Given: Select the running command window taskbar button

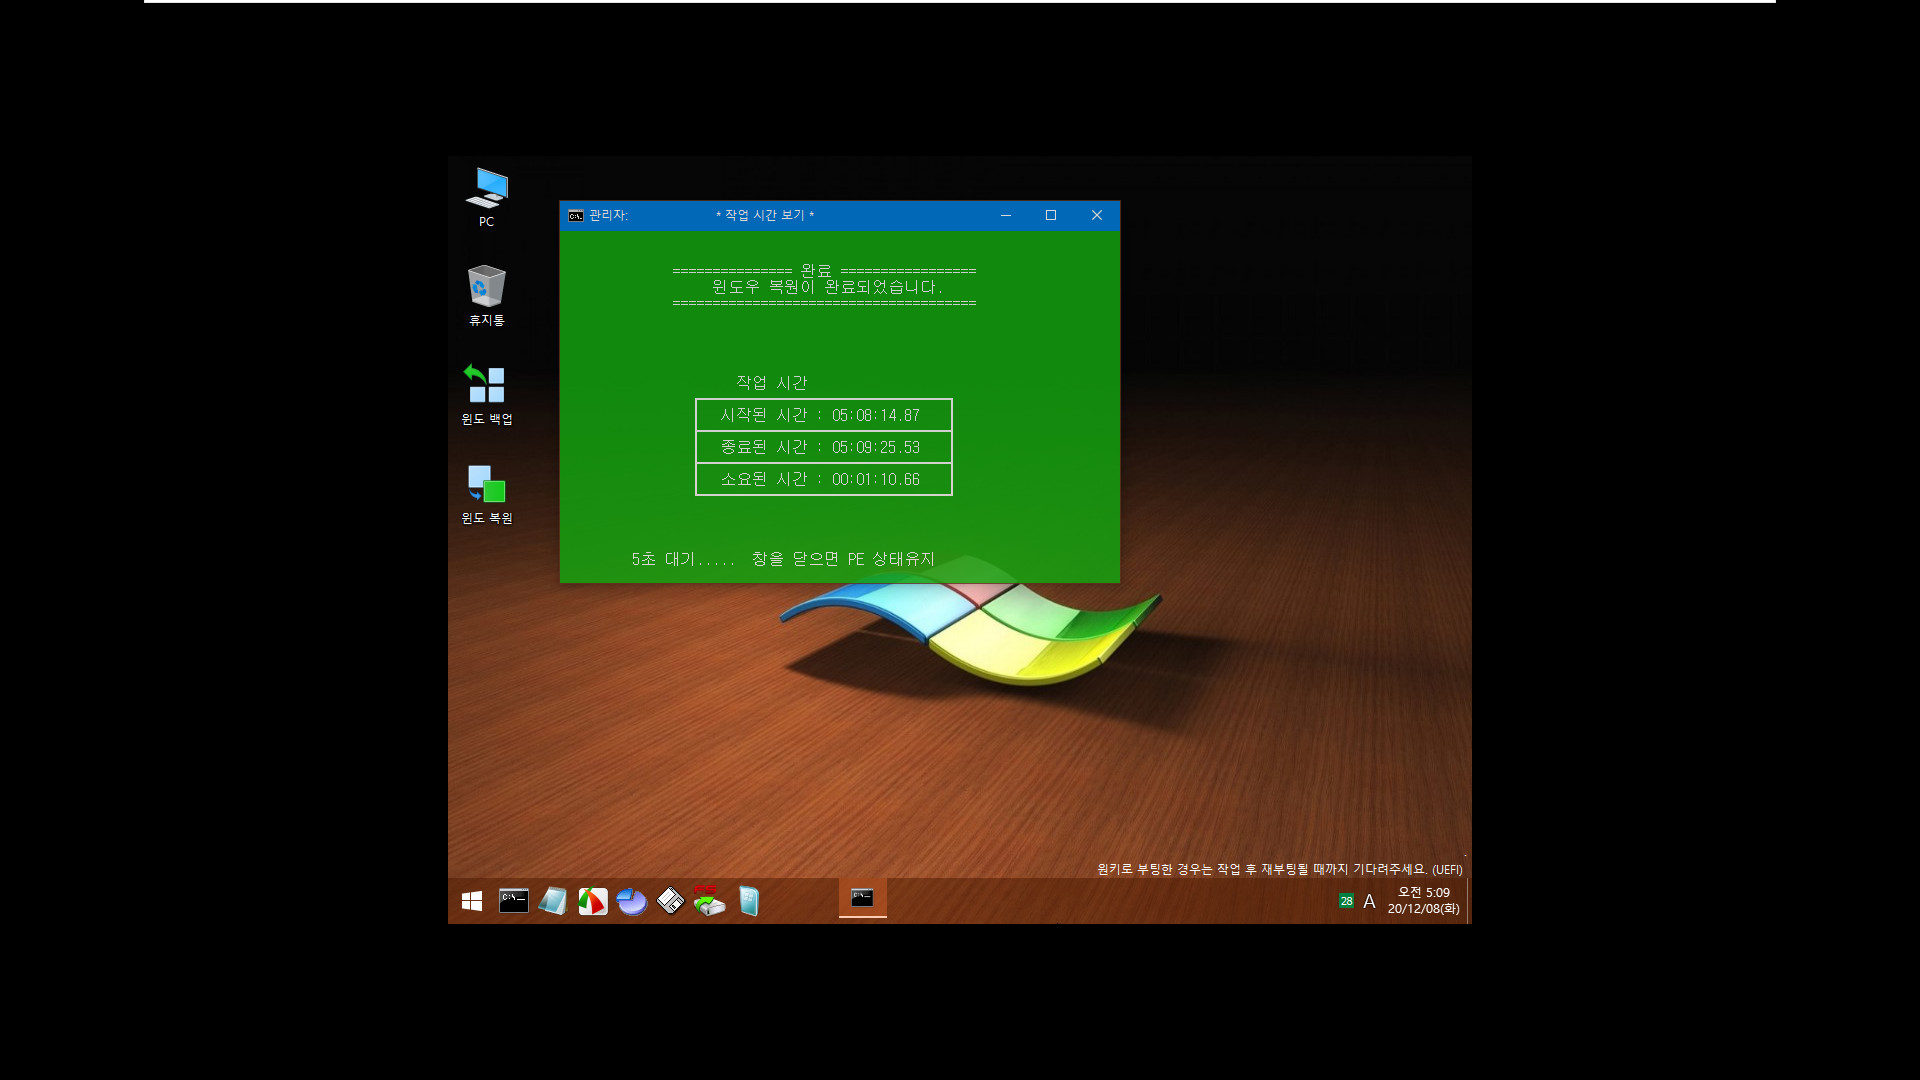Looking at the screenshot, I should coord(862,899).
